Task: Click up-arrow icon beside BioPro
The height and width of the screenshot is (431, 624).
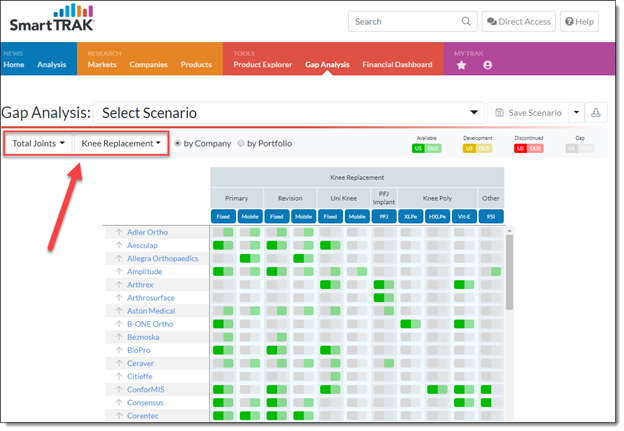Action: point(119,350)
